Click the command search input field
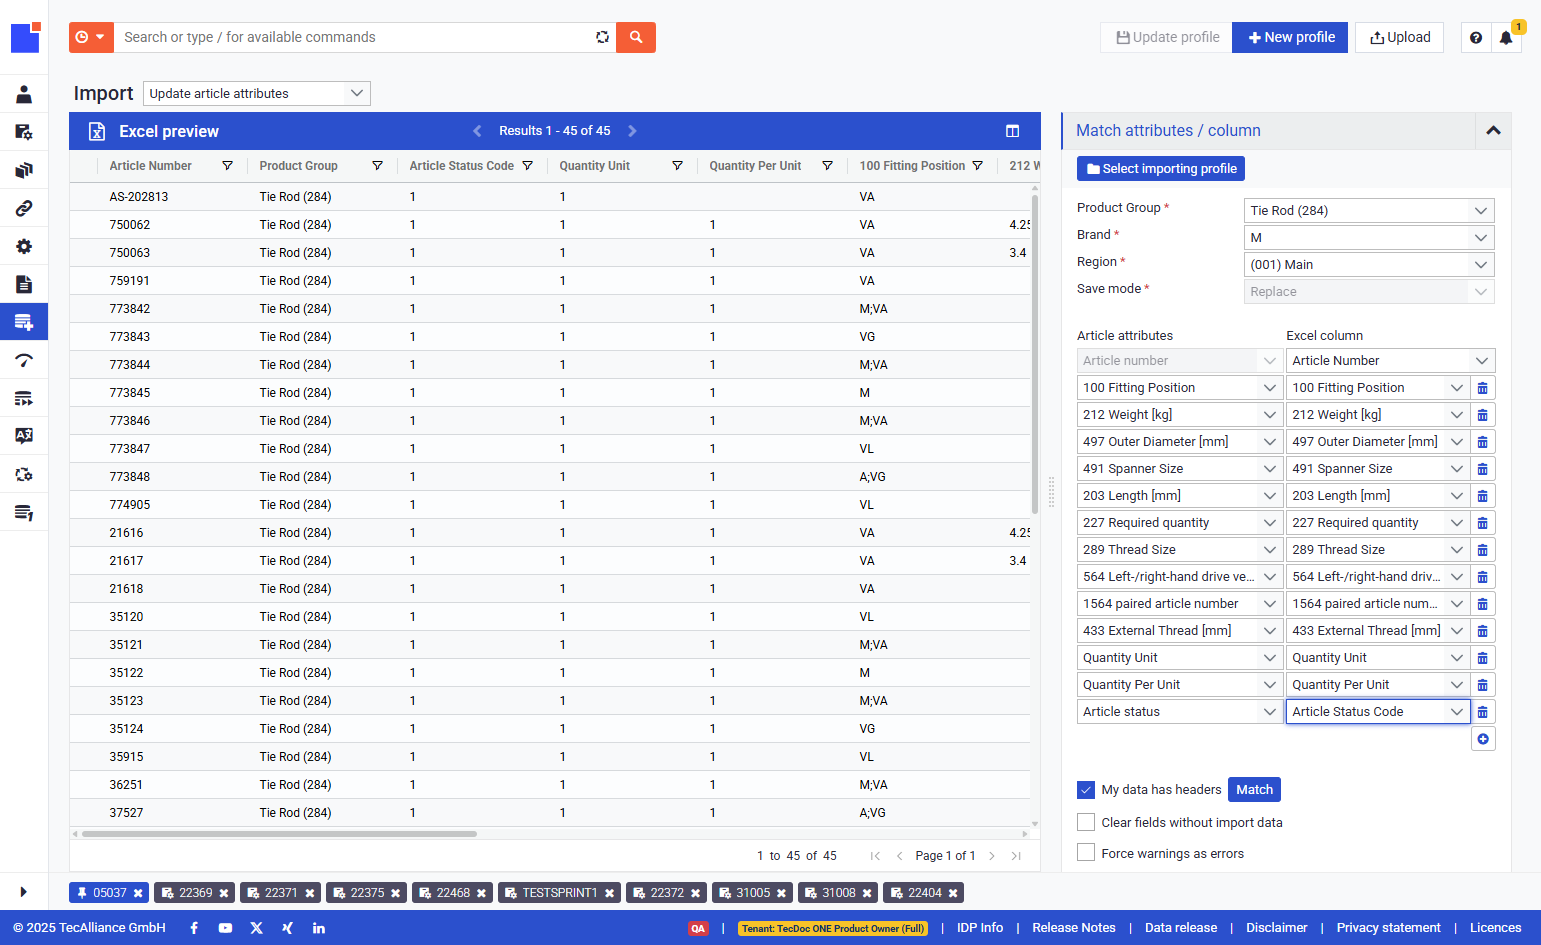1541x945 pixels. (354, 37)
